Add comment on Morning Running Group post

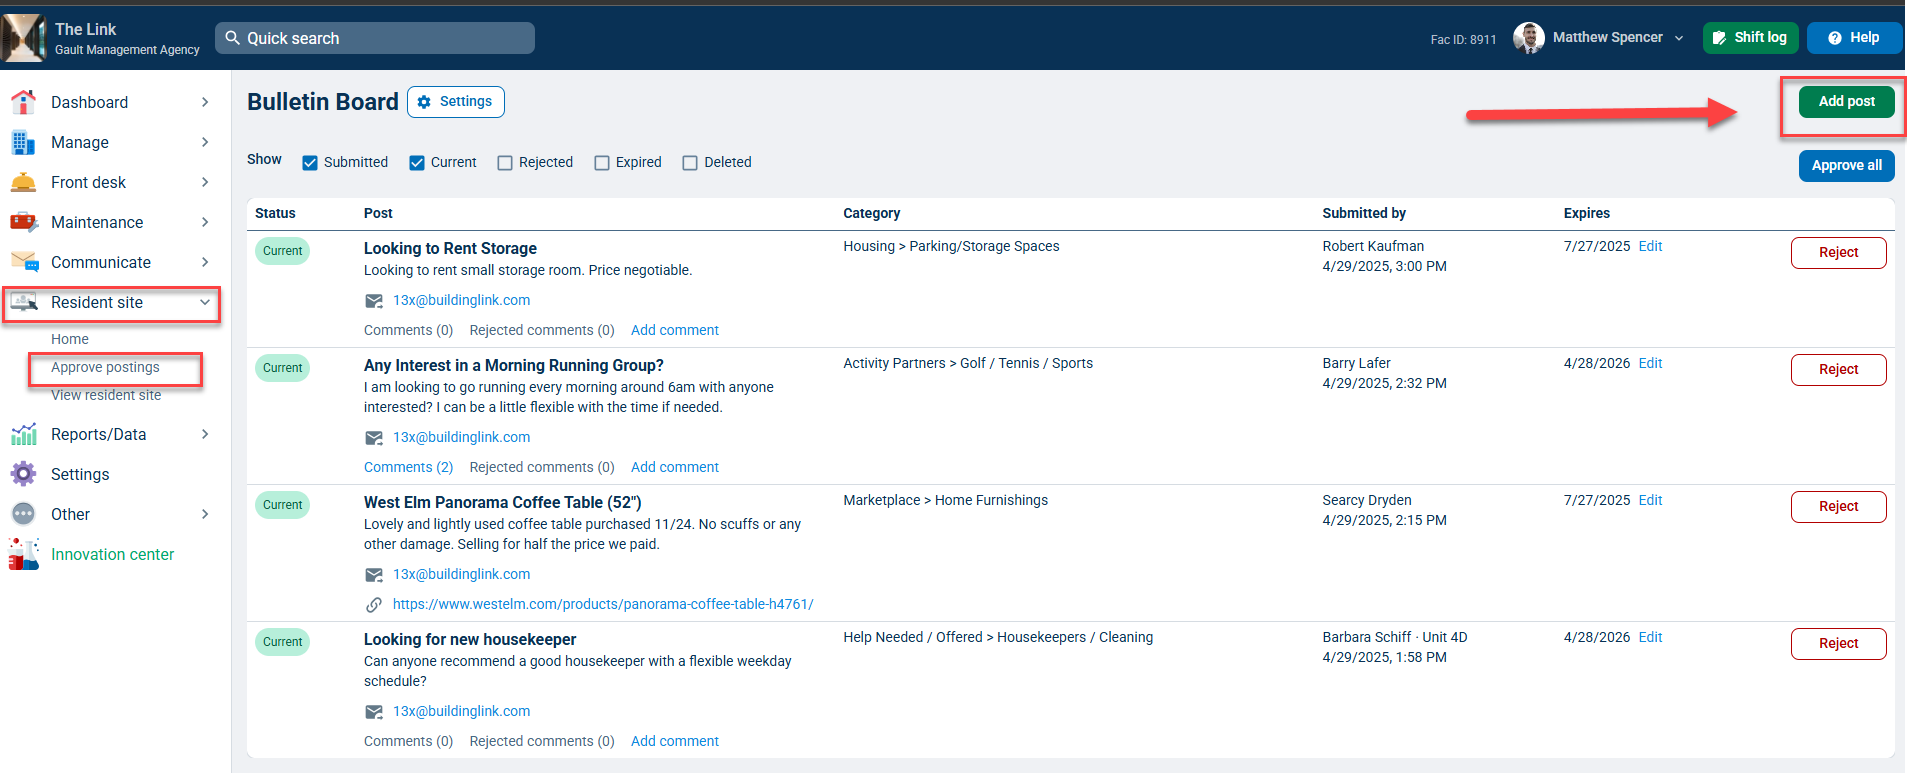click(675, 467)
